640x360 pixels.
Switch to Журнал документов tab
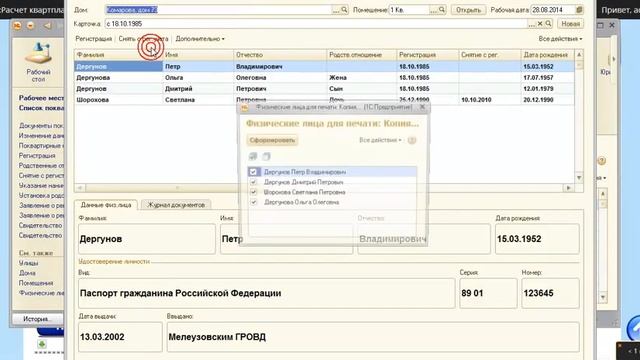tap(176, 205)
